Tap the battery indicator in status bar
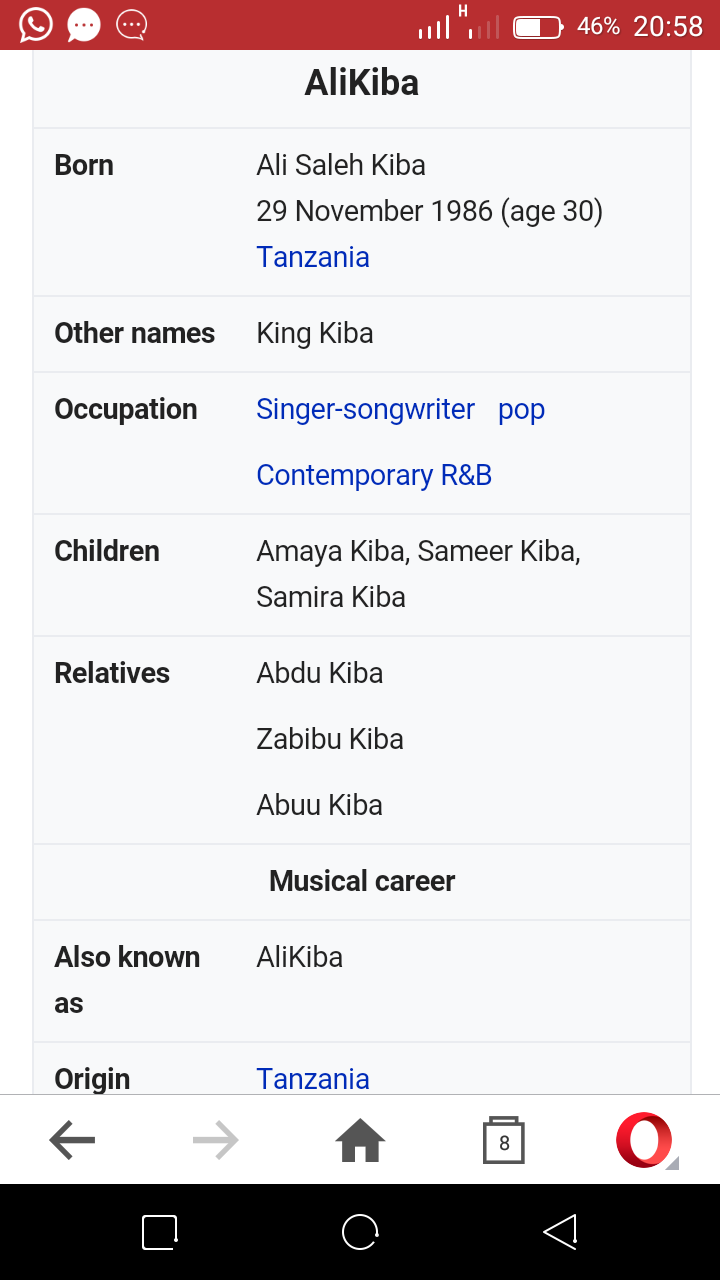 coord(538,27)
